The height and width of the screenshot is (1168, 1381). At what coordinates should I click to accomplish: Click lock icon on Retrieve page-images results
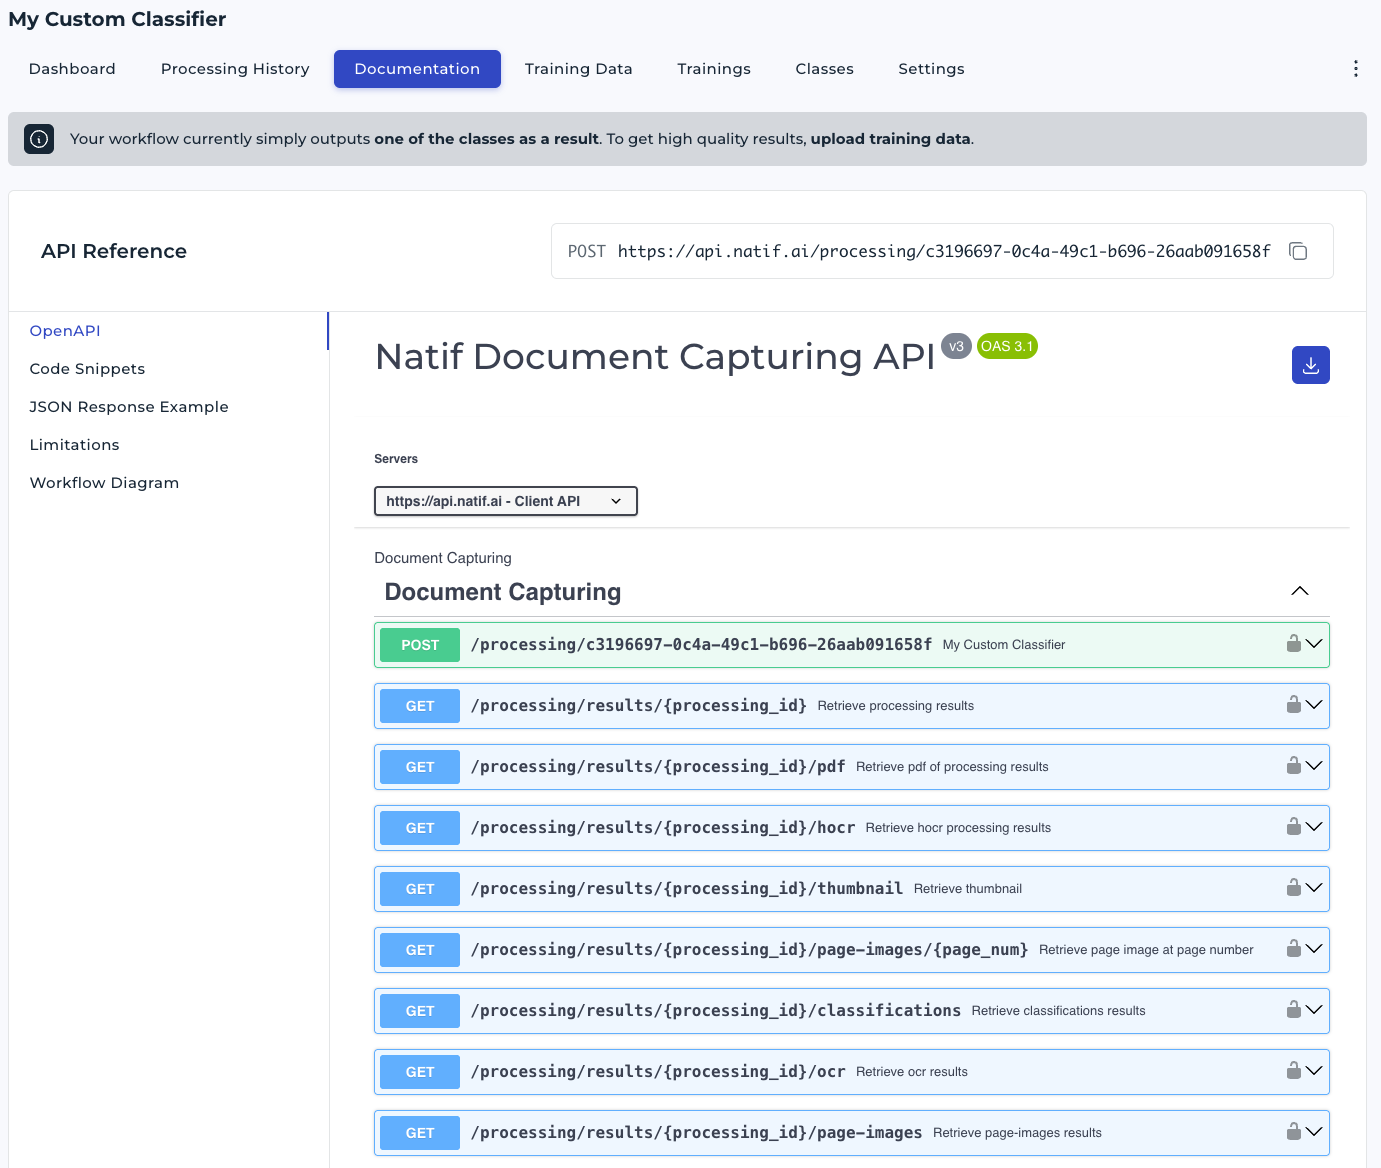point(1293,1132)
